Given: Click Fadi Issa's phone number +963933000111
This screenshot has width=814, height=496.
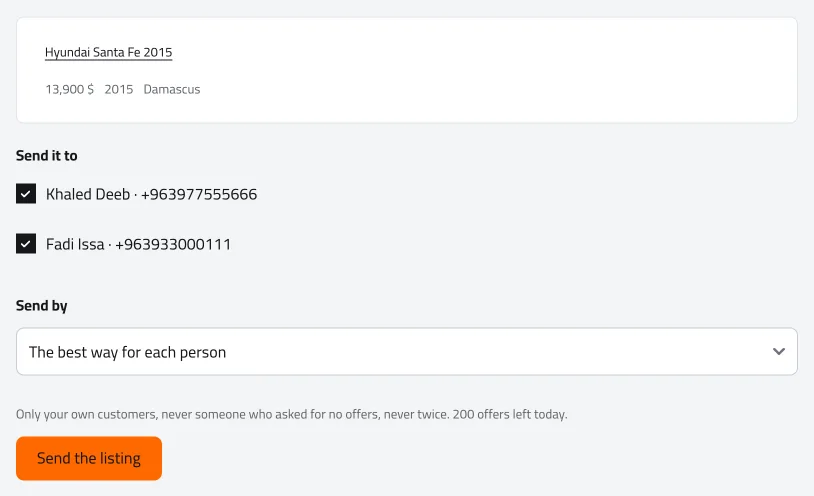Looking at the screenshot, I should click(173, 244).
